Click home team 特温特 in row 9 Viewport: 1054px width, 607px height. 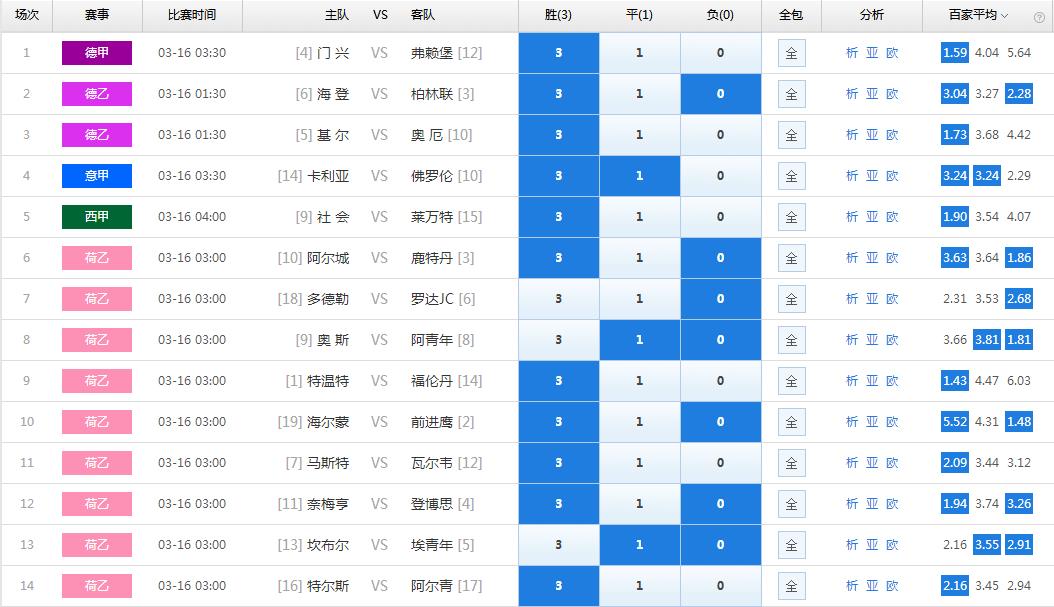[x=329, y=381]
